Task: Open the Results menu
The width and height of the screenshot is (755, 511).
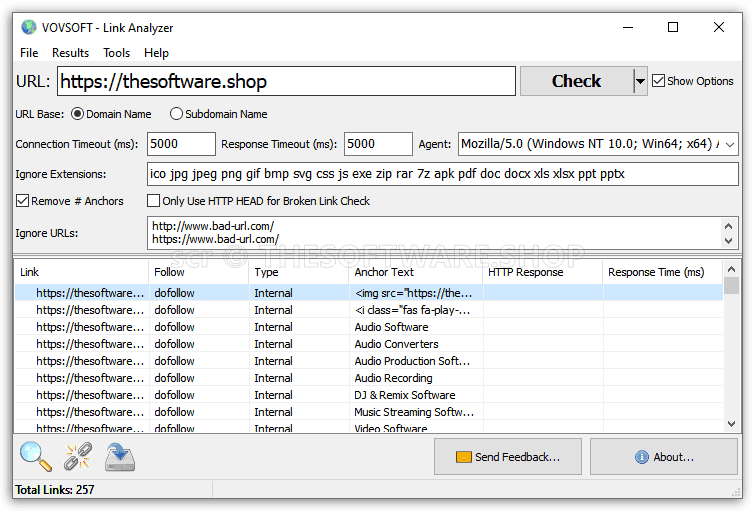Action: click(x=70, y=52)
